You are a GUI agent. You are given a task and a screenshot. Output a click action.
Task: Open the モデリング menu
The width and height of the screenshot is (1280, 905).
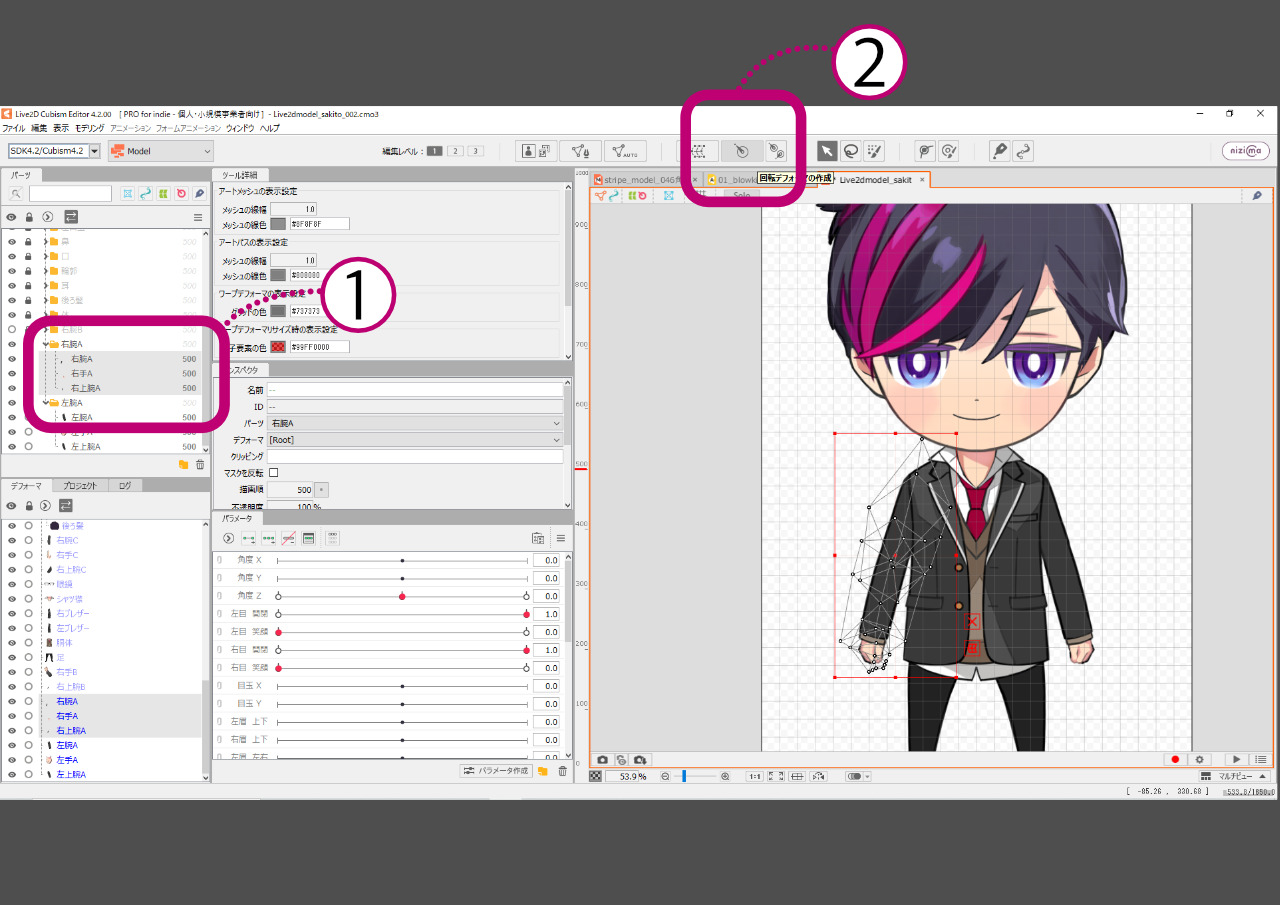coord(90,129)
